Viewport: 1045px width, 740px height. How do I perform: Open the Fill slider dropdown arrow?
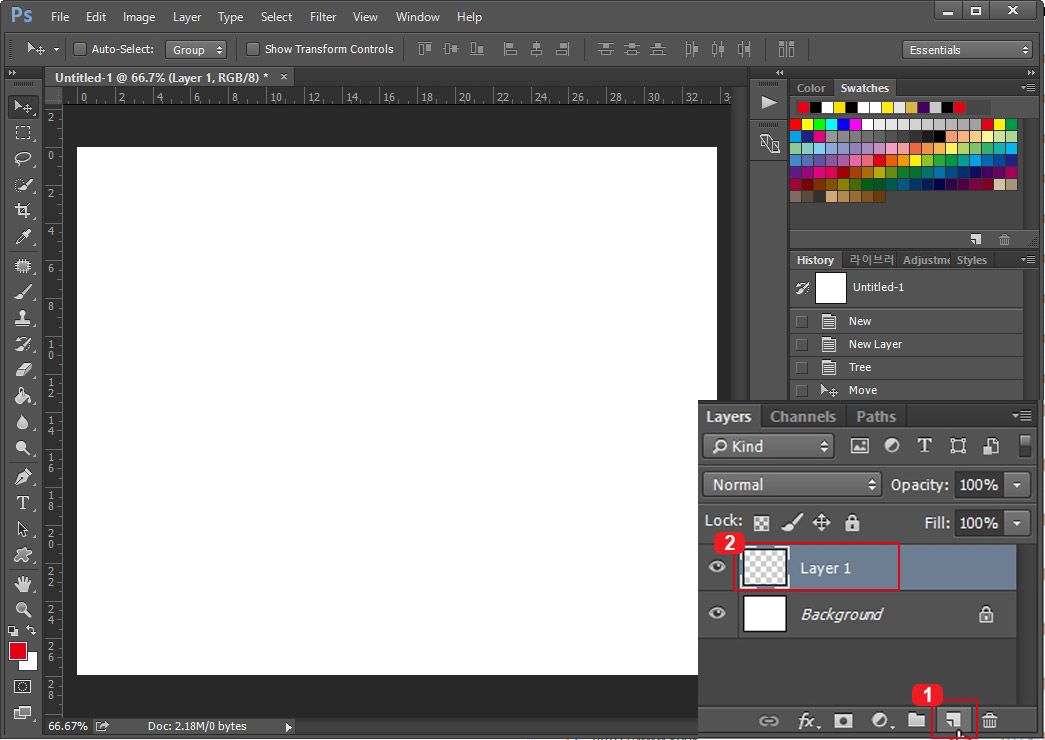point(1017,523)
